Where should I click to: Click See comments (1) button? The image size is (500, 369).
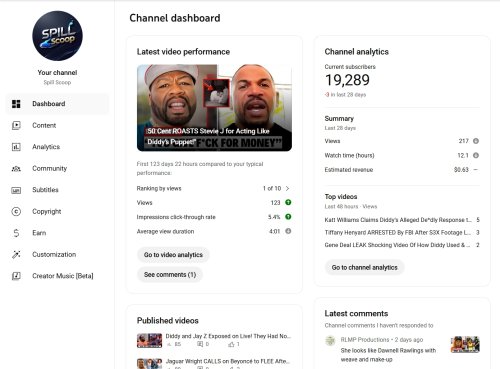[170, 275]
